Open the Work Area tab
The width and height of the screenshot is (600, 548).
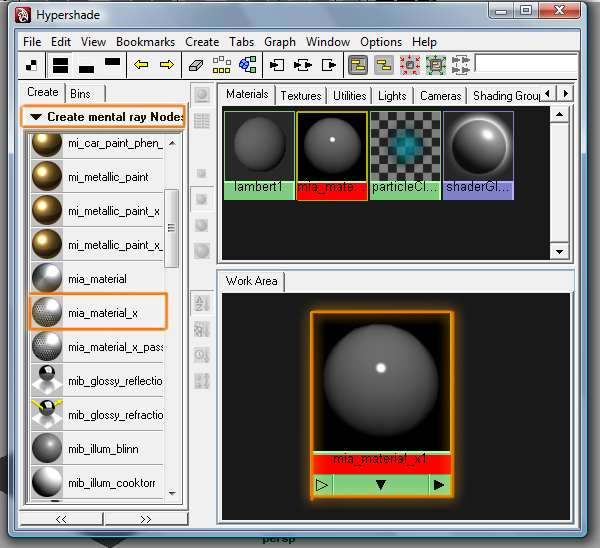click(251, 281)
